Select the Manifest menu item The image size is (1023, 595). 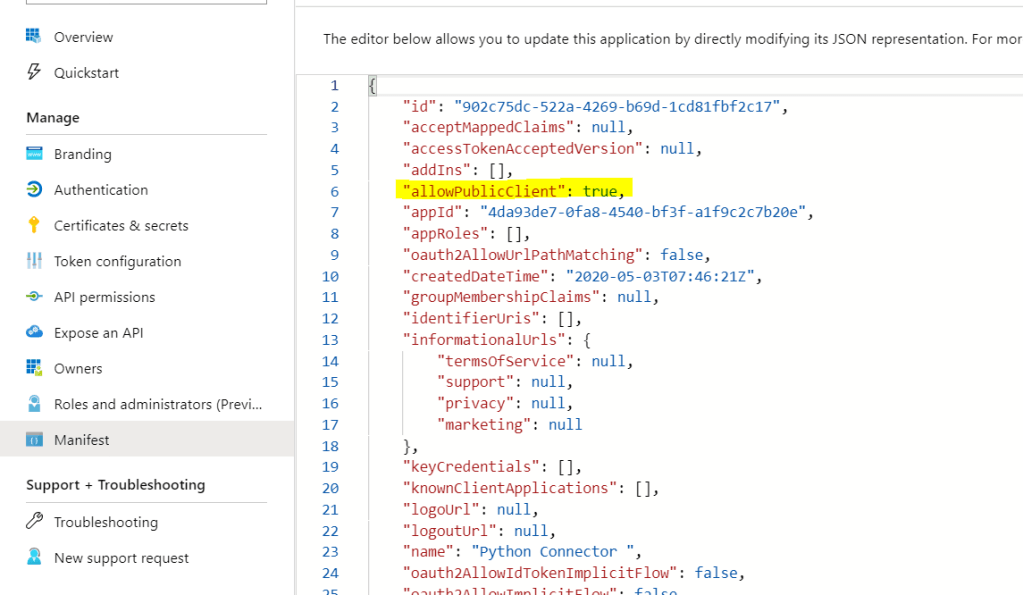(x=81, y=440)
